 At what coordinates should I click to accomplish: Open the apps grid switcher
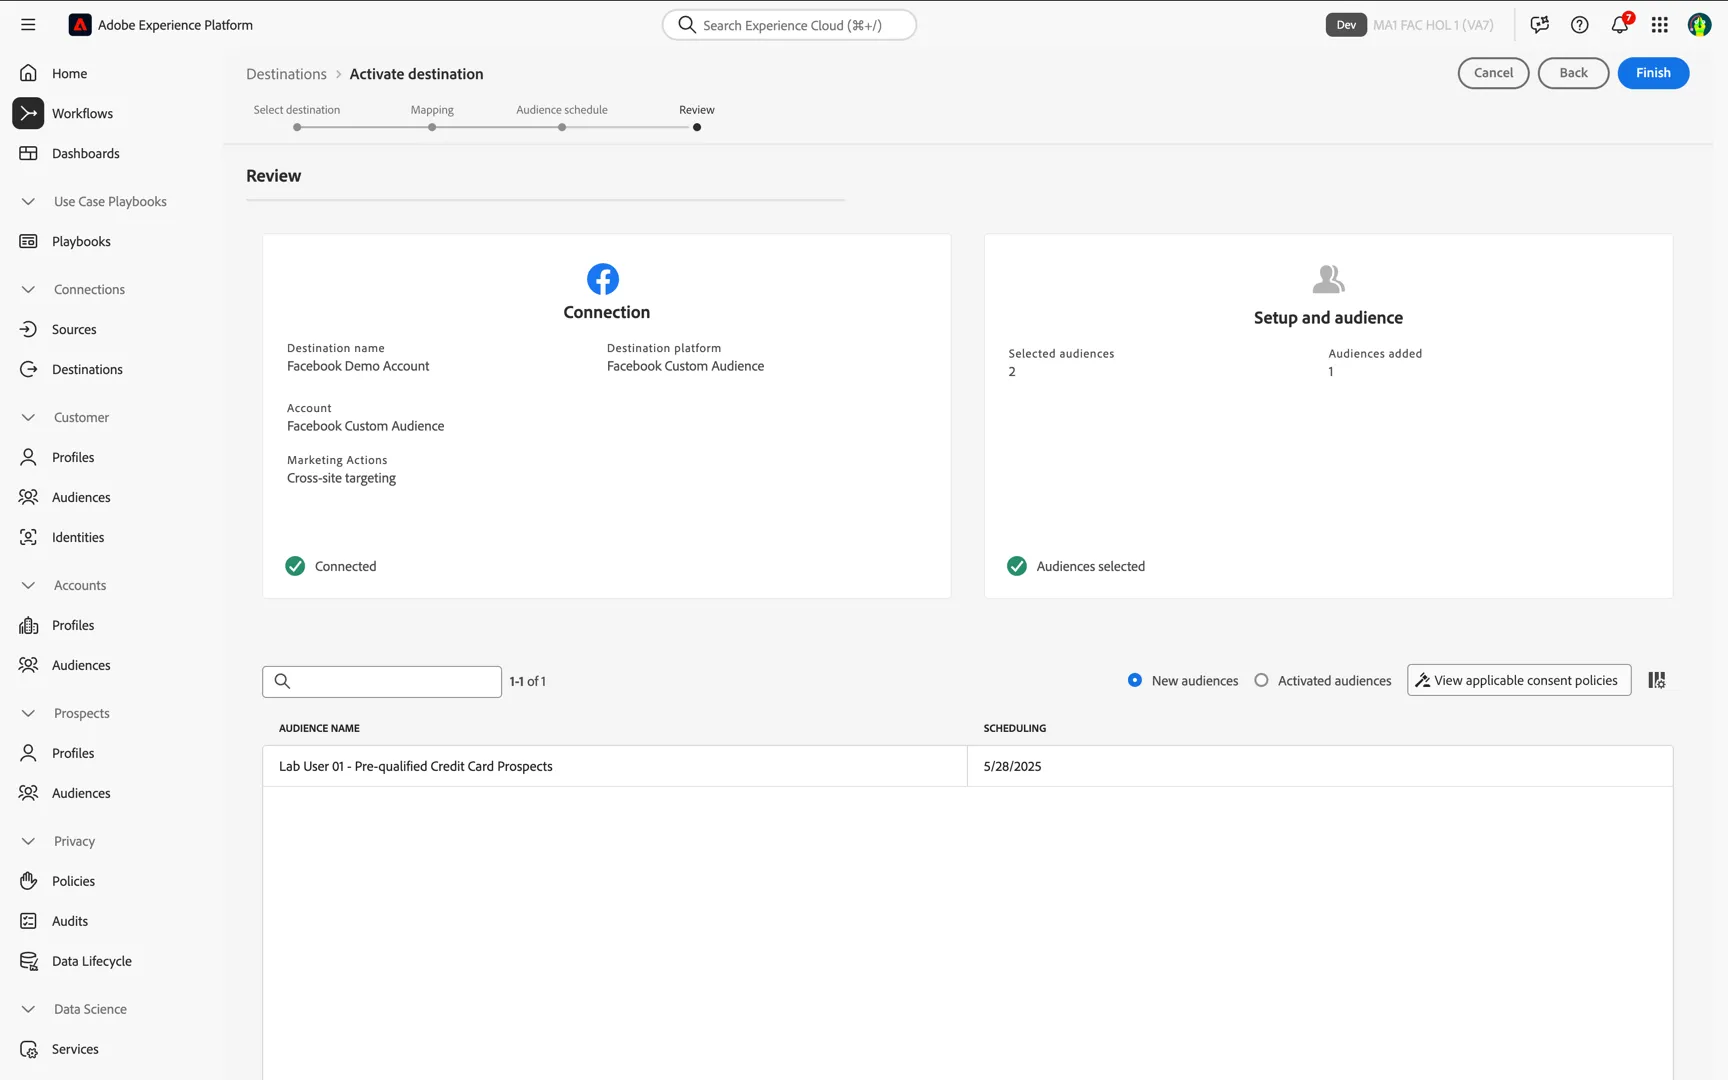coord(1660,25)
